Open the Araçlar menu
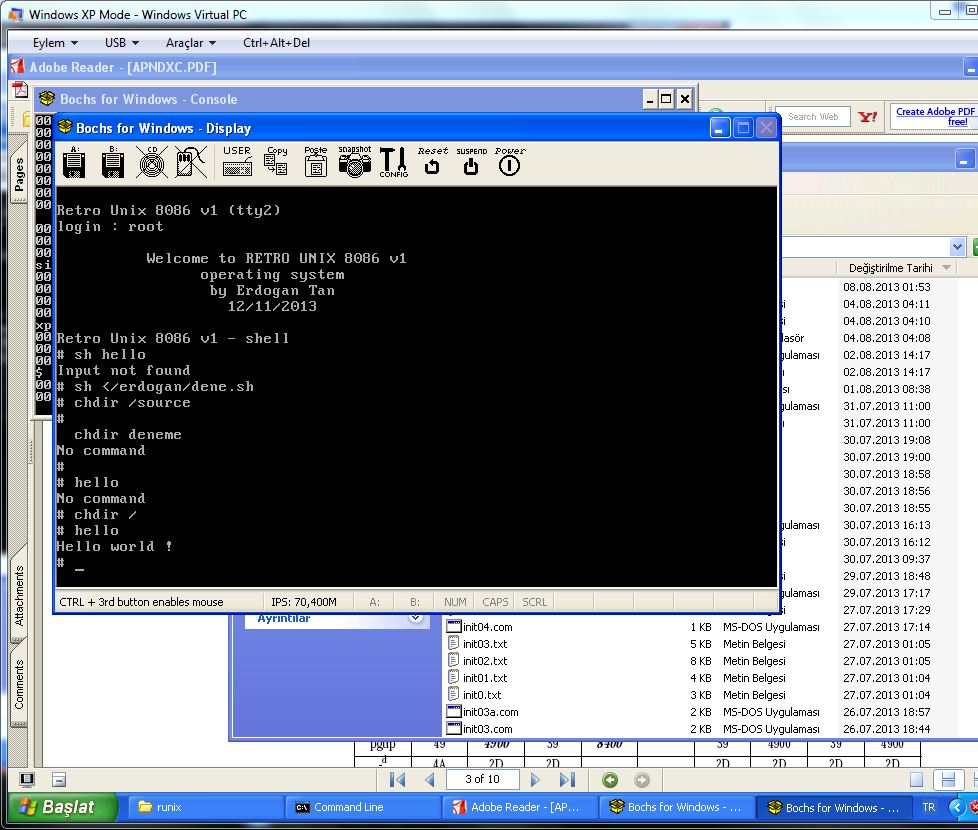This screenshot has width=978, height=830. (190, 43)
